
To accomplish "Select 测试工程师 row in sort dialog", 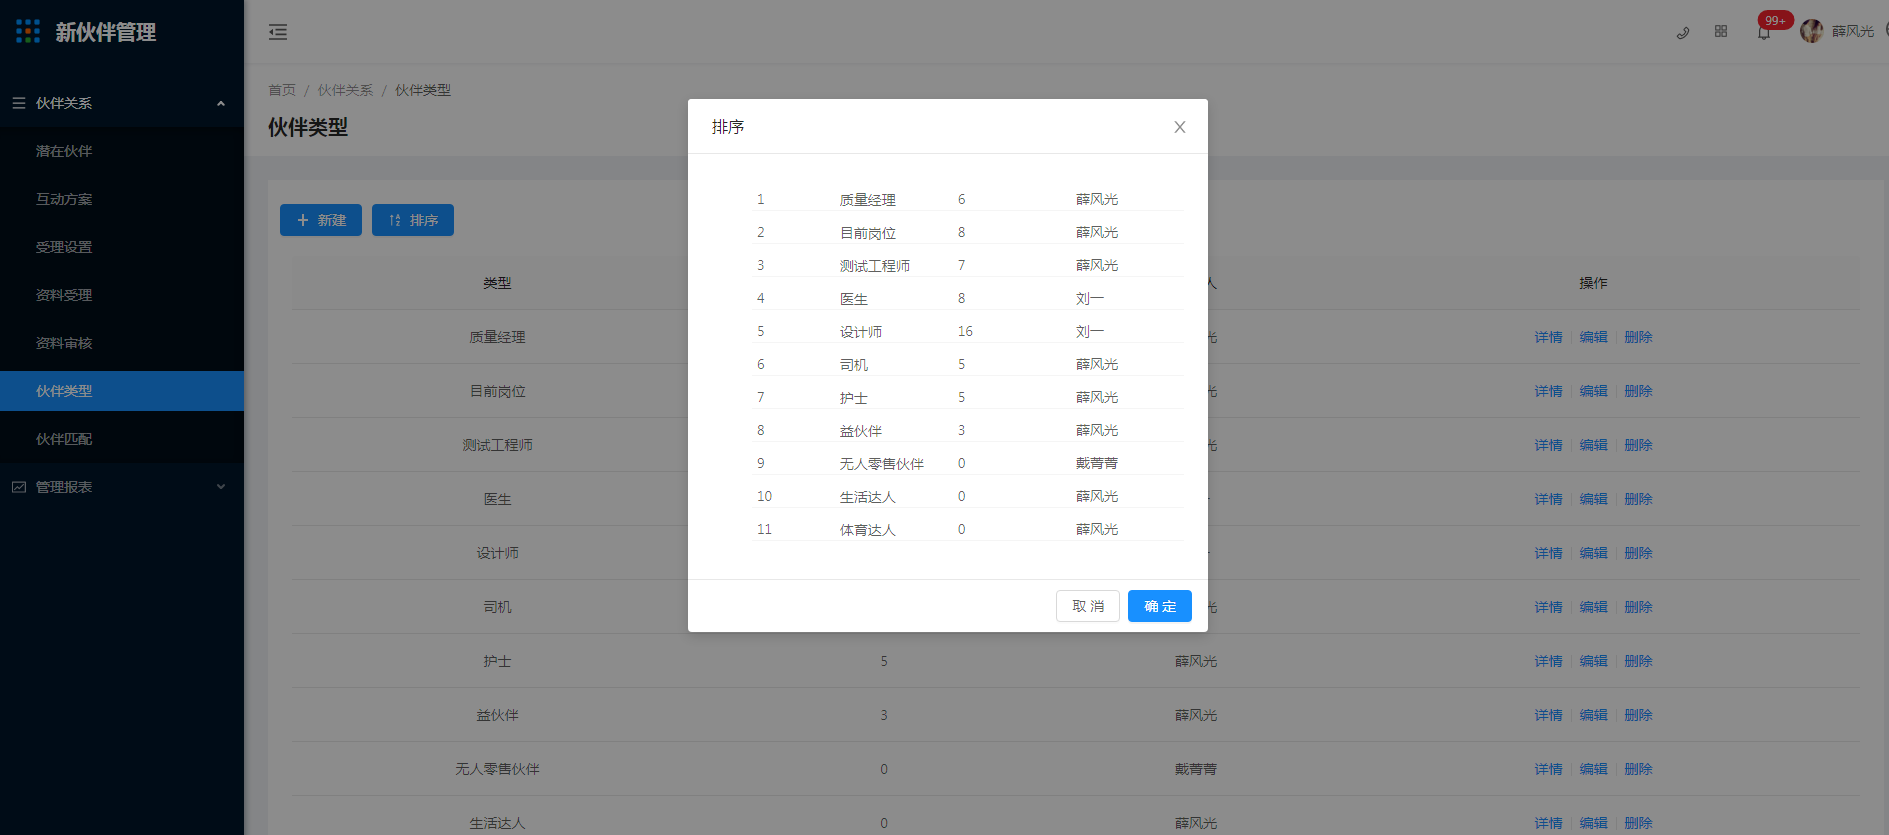I will point(968,265).
